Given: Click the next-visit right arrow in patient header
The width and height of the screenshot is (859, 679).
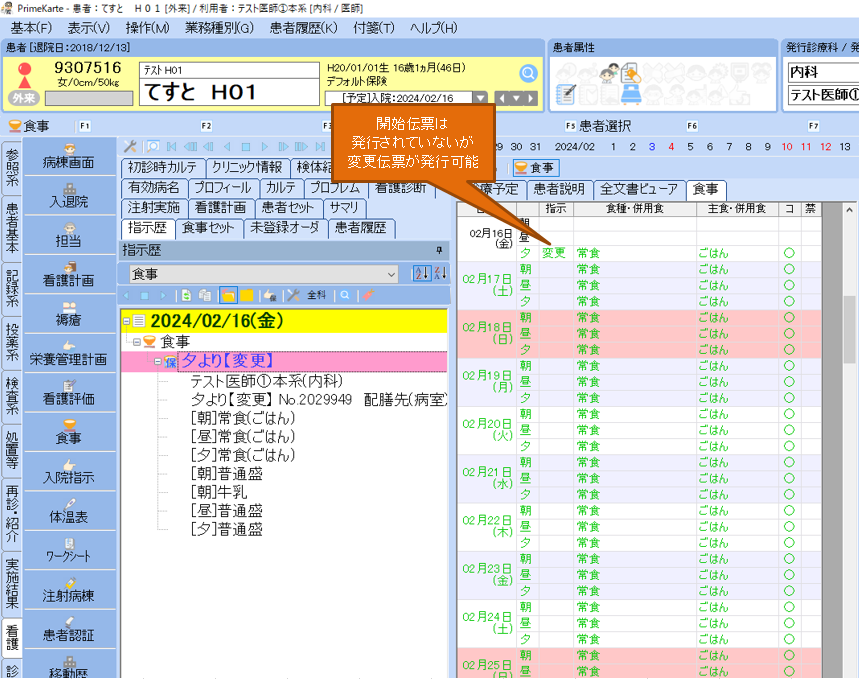Looking at the screenshot, I should point(530,99).
